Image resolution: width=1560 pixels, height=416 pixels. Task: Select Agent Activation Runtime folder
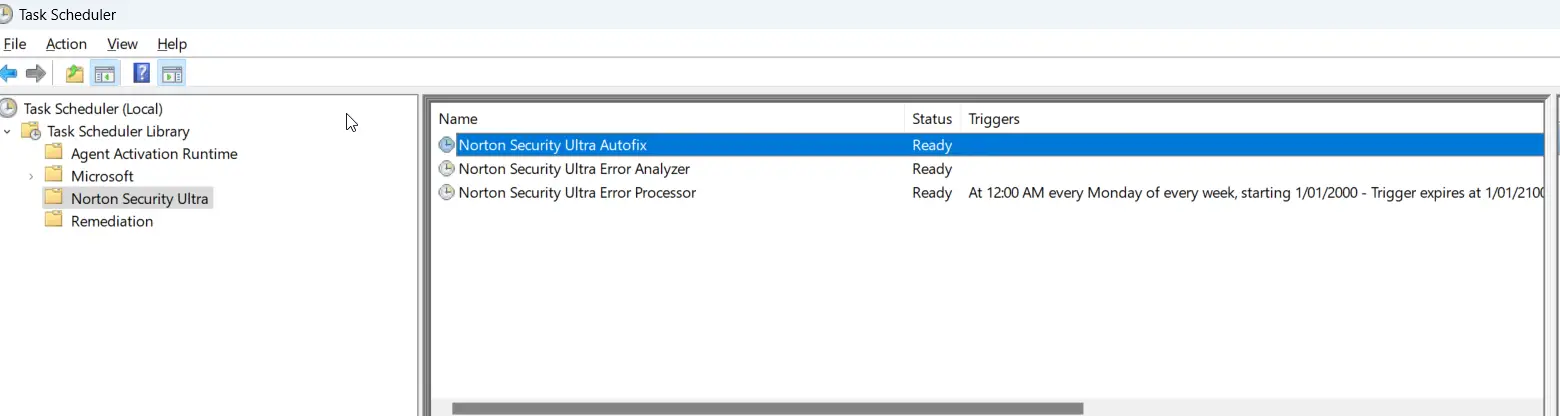tap(154, 154)
